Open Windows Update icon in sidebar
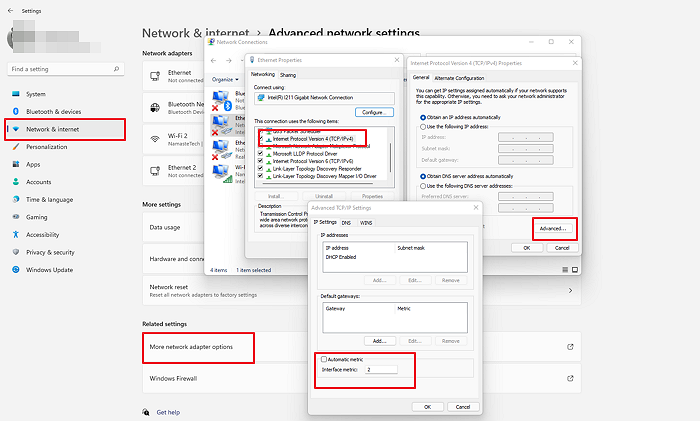 coord(16,270)
